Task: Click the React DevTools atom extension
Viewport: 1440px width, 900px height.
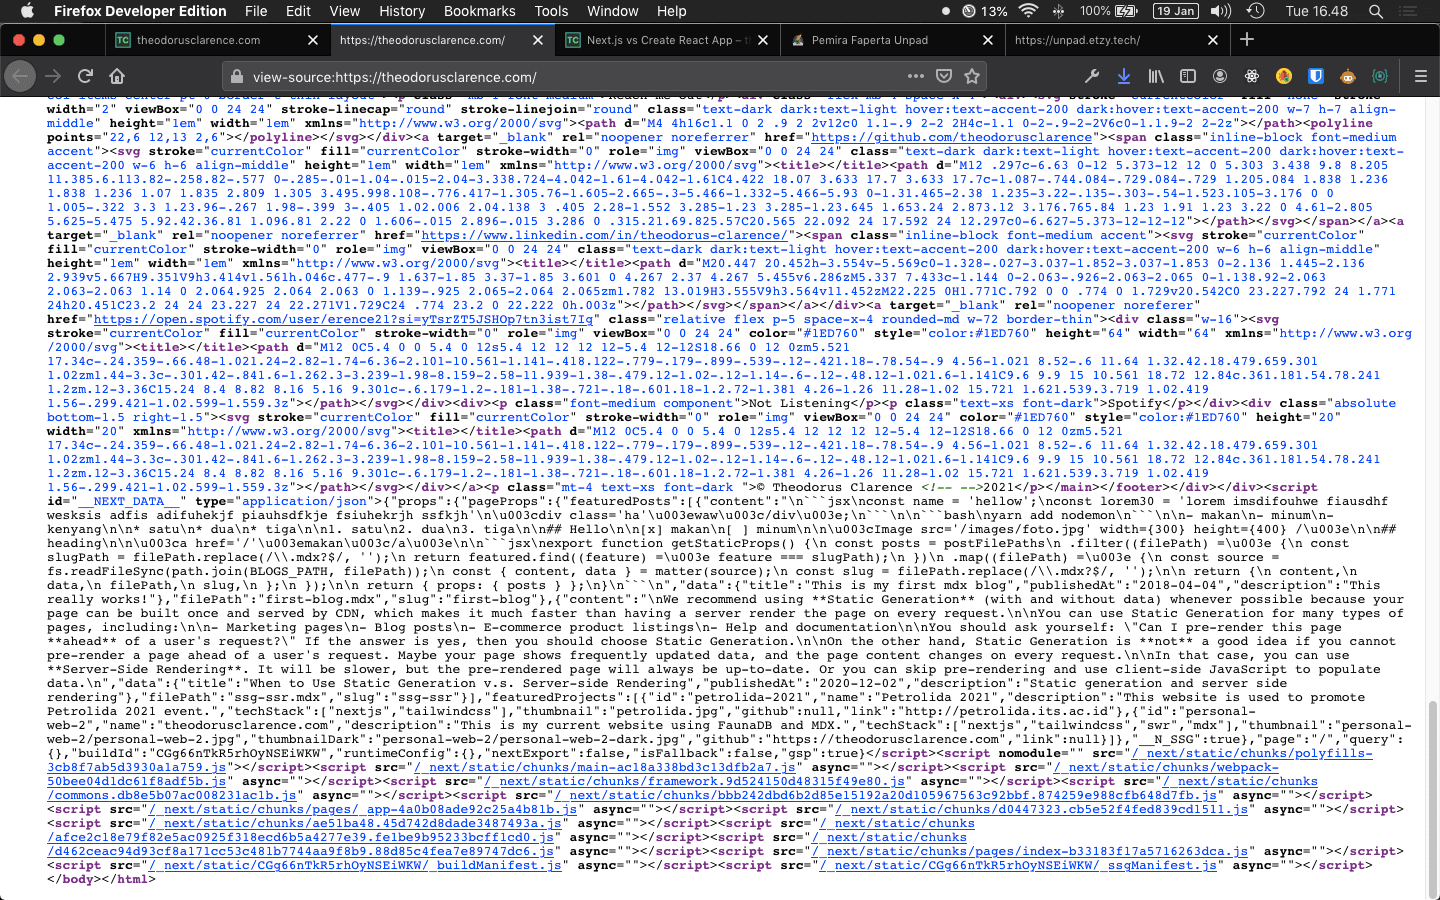Action: pos(1252,76)
